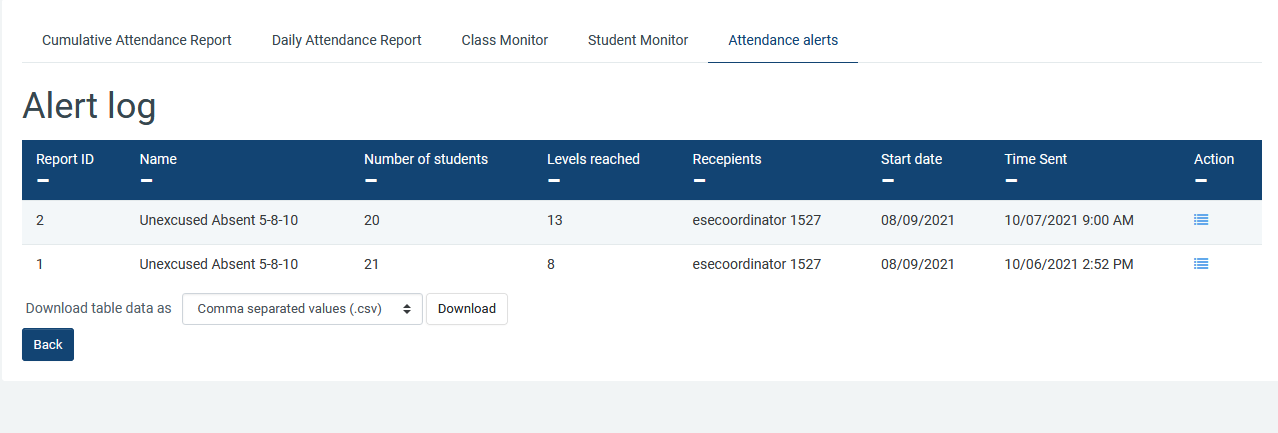The height and width of the screenshot is (433, 1278).
Task: Collapse the Action column minus icon
Action: pos(1201,181)
